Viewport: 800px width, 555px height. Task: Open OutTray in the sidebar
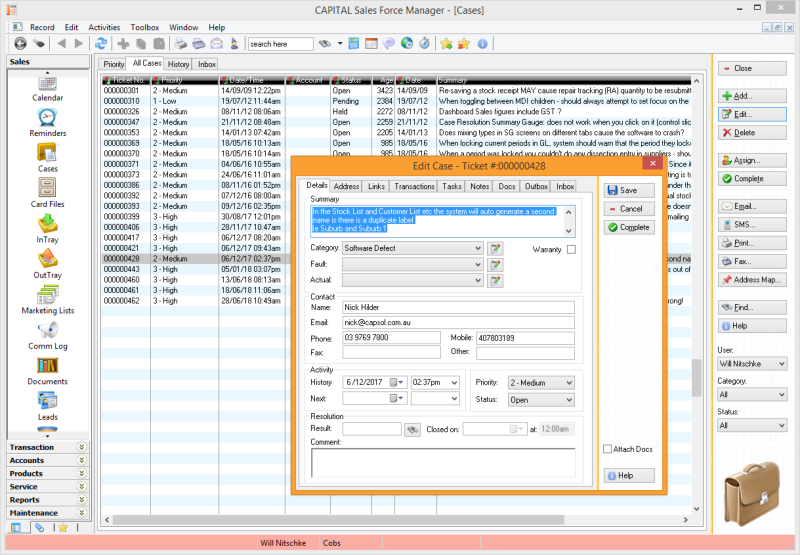pos(47,264)
